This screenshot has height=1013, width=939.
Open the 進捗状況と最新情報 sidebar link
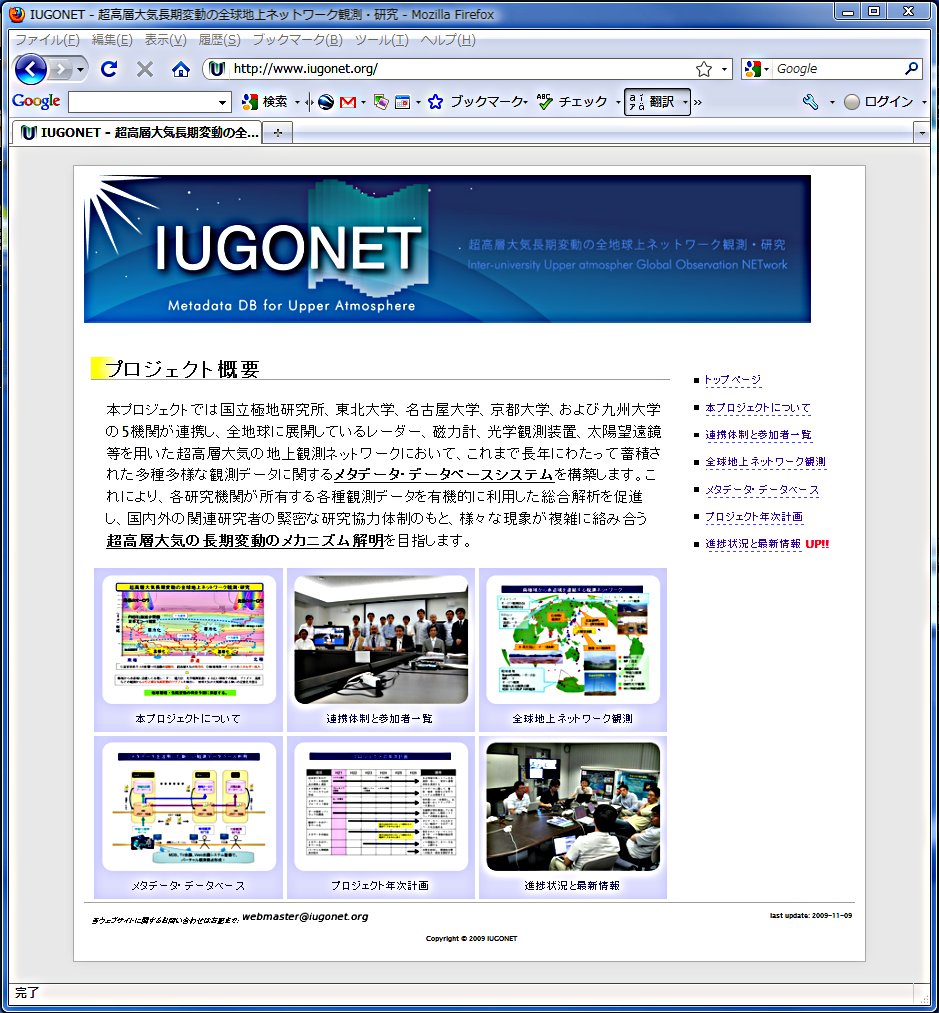(x=753, y=544)
